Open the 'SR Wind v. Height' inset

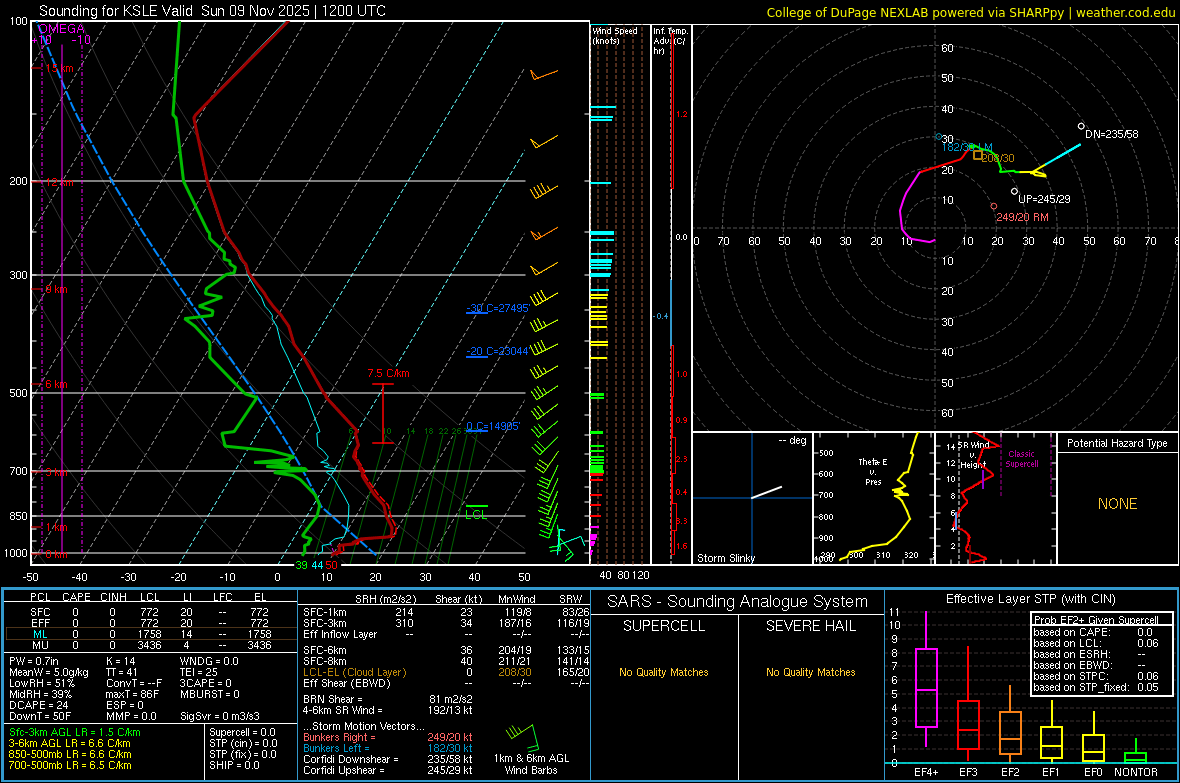click(x=995, y=498)
